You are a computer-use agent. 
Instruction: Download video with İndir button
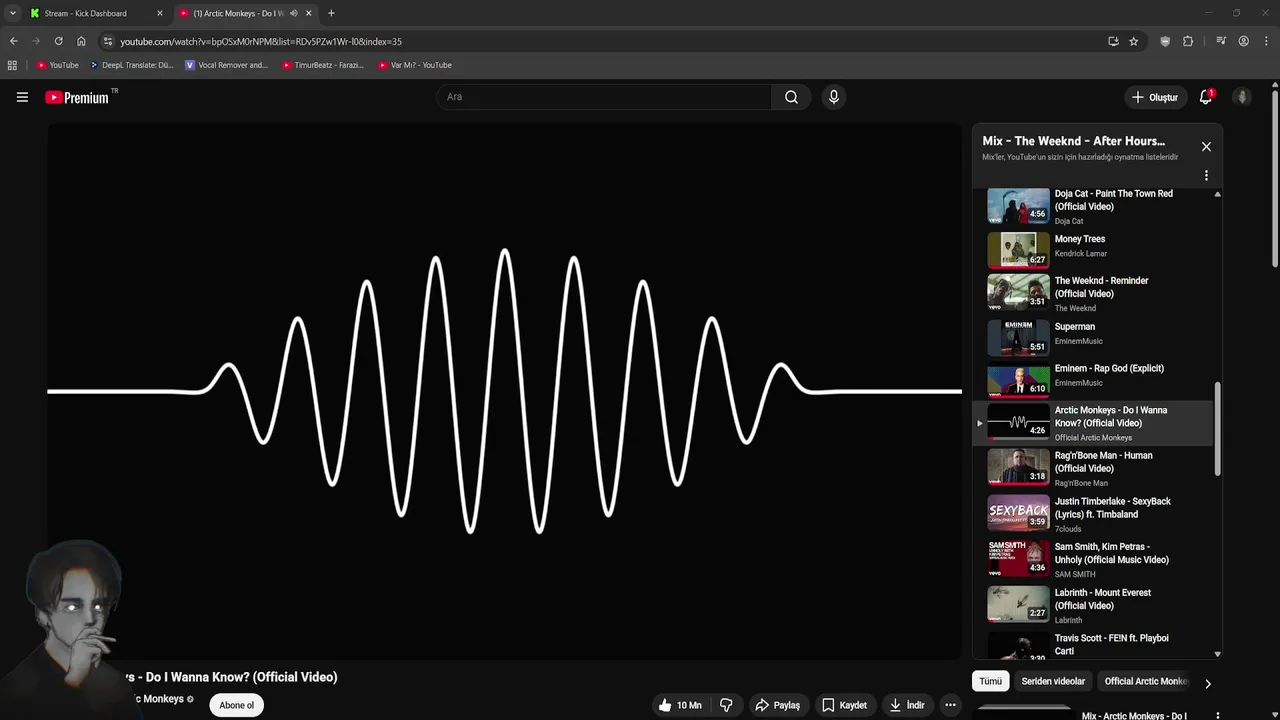tap(907, 705)
